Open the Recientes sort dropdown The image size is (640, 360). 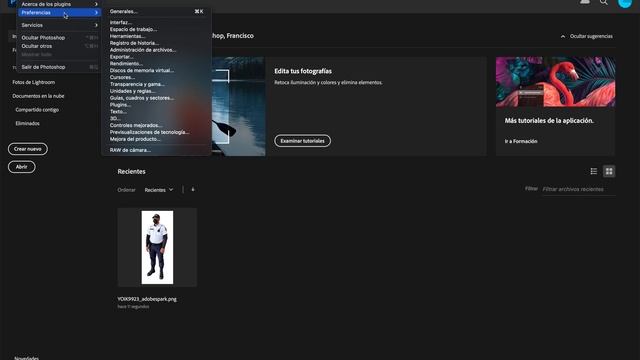point(159,190)
